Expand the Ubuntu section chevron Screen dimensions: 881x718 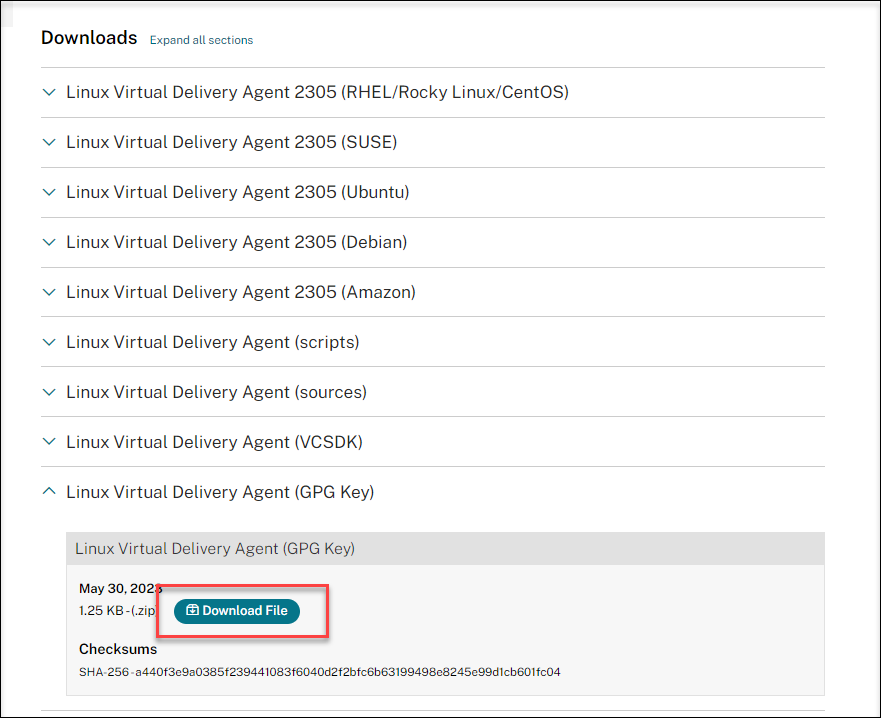tap(49, 192)
